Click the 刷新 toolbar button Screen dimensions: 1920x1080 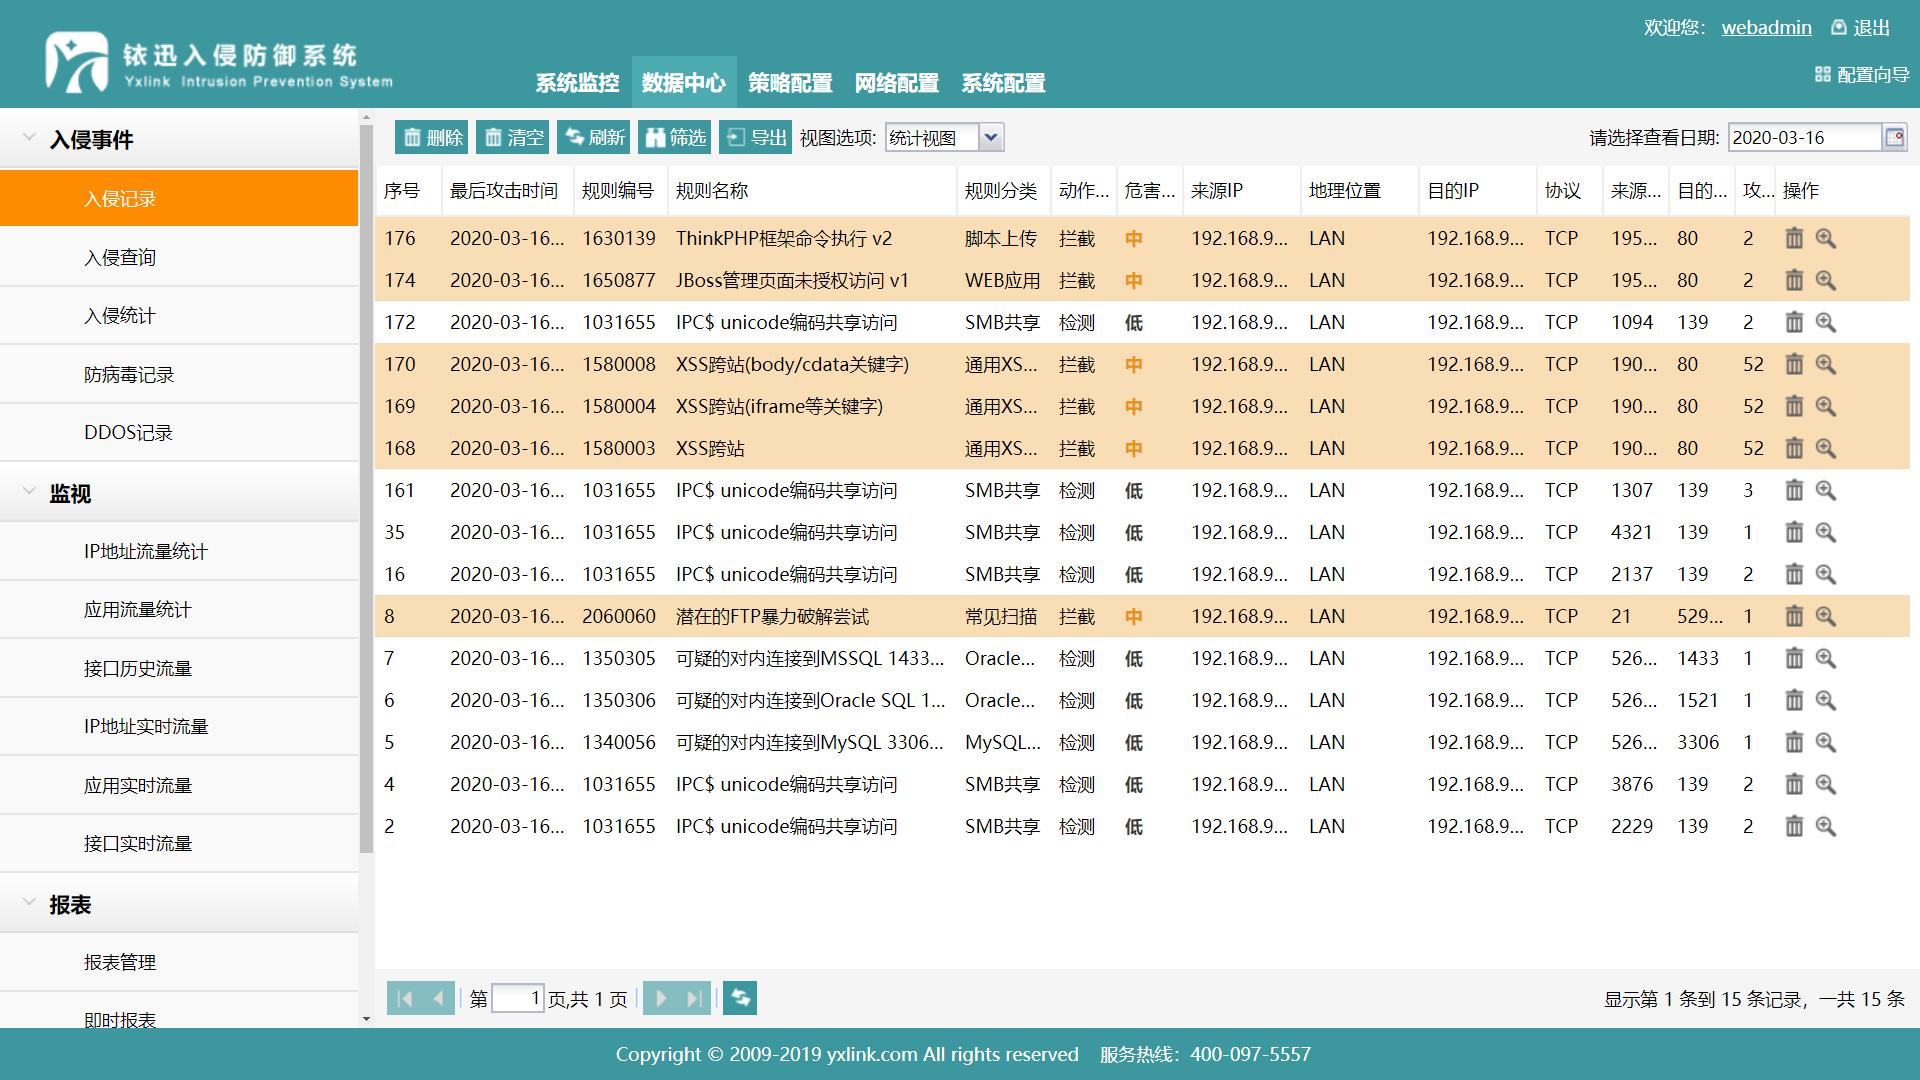(x=594, y=137)
